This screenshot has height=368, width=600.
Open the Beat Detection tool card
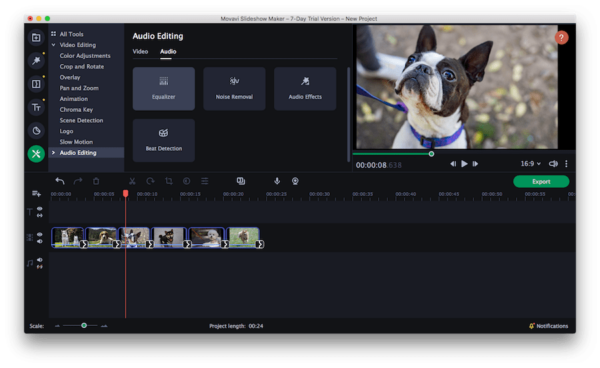coord(164,140)
